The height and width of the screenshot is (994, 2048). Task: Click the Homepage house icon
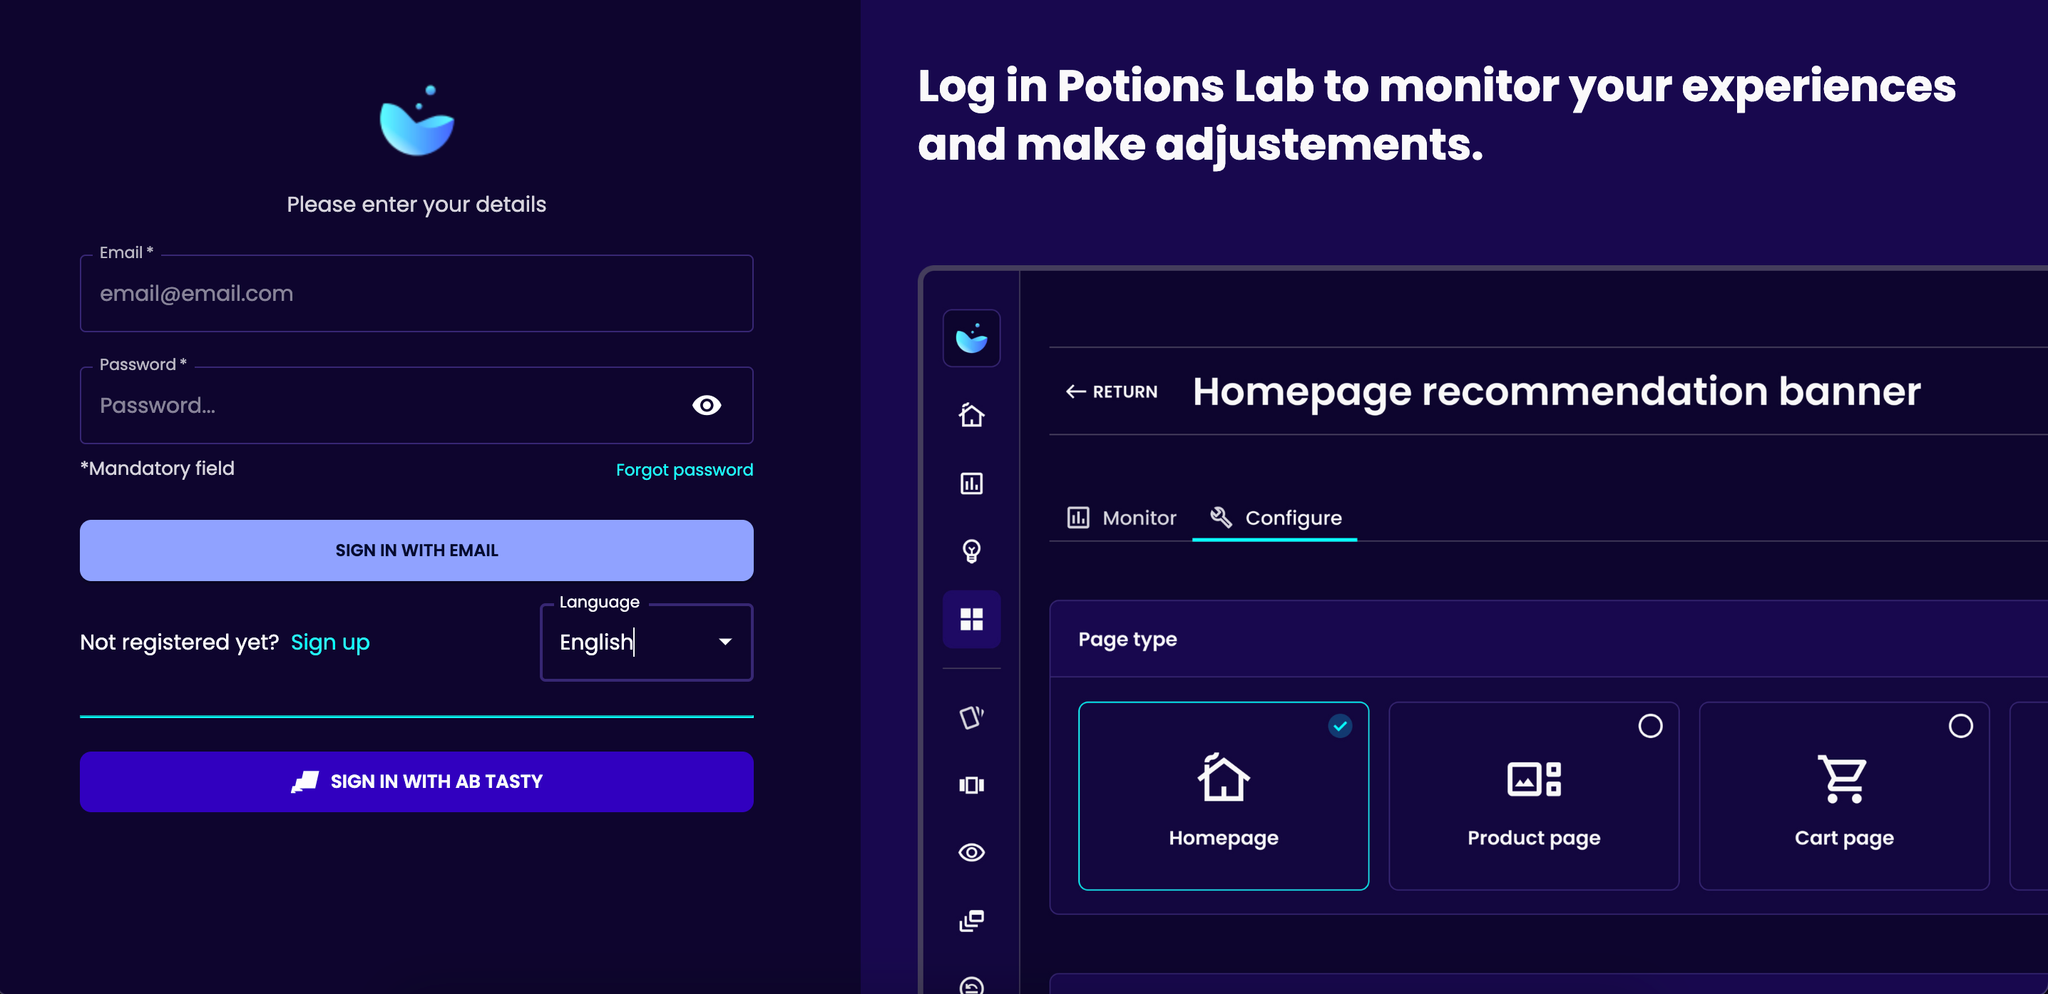1223,778
